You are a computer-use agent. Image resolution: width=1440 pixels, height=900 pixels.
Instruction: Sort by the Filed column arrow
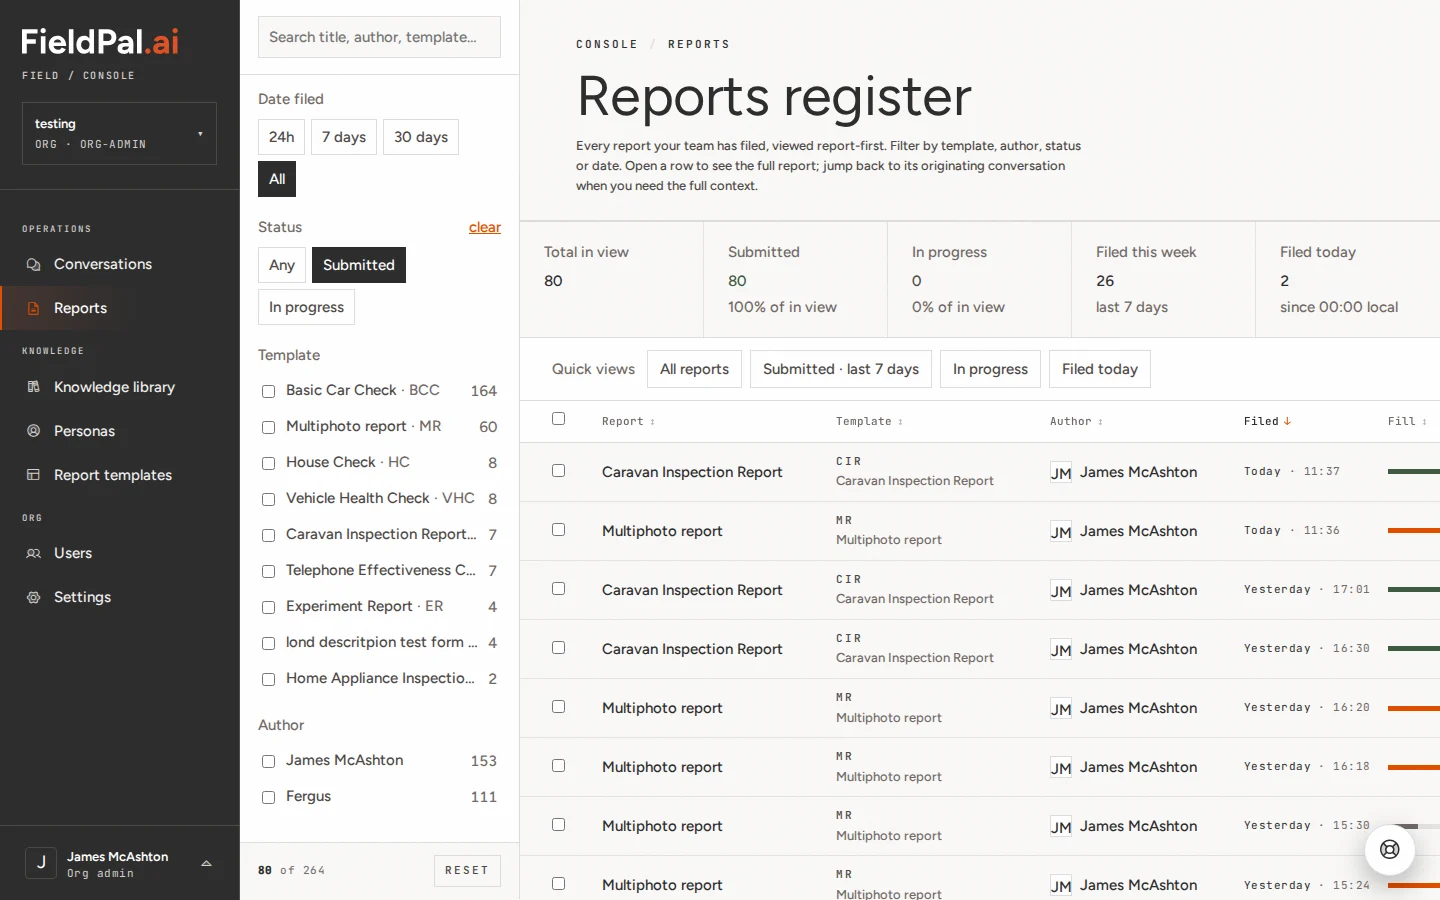1287,422
